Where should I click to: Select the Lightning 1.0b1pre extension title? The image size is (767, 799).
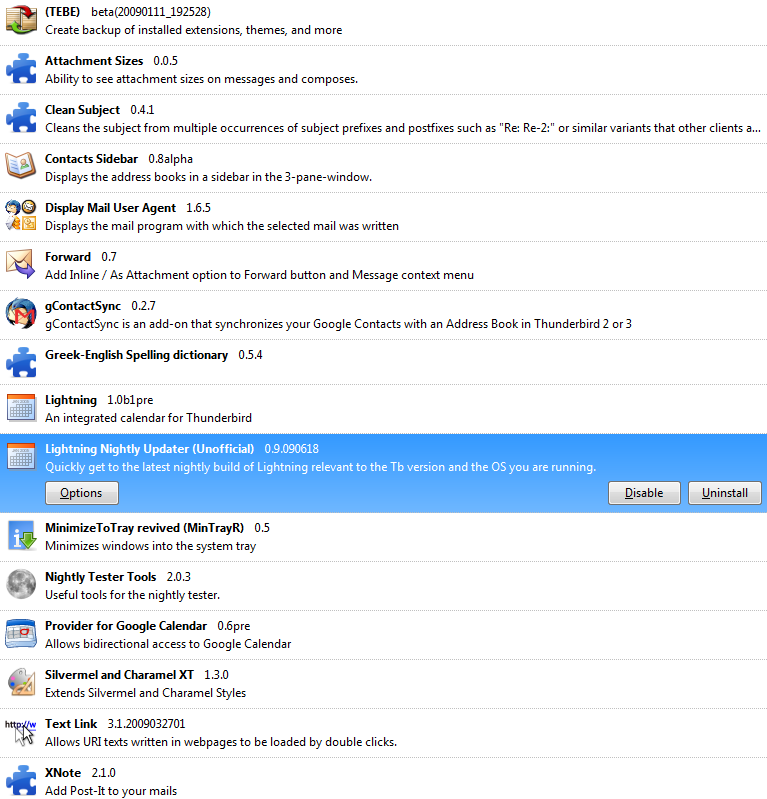point(71,400)
